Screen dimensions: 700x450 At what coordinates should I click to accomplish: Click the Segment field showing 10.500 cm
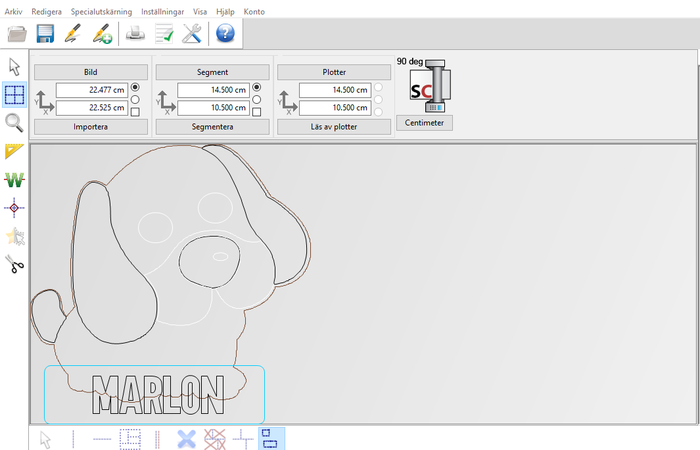213,108
